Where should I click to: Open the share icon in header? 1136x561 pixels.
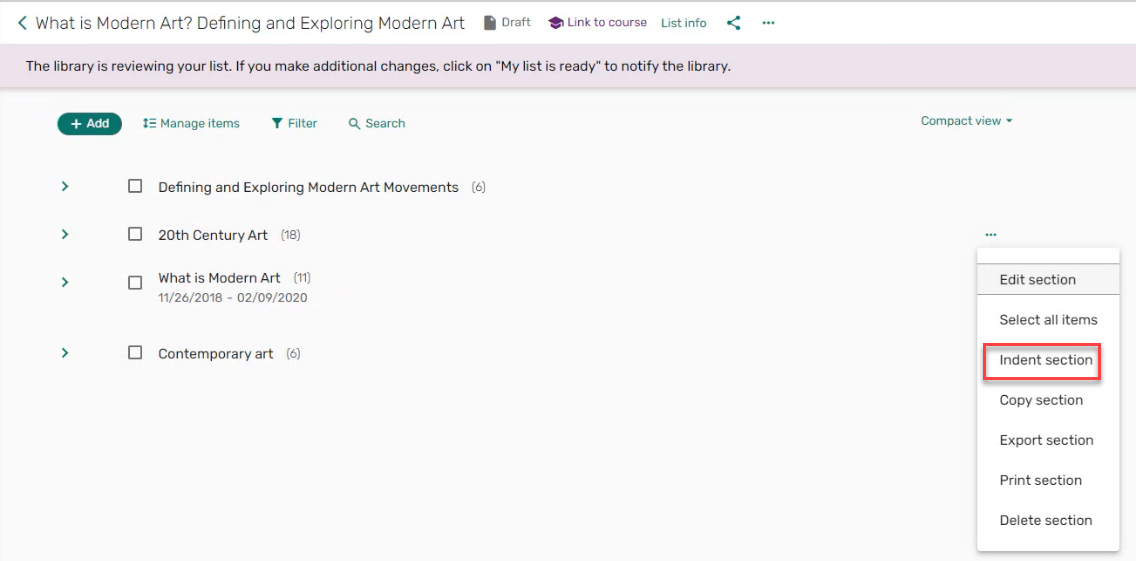[x=734, y=23]
